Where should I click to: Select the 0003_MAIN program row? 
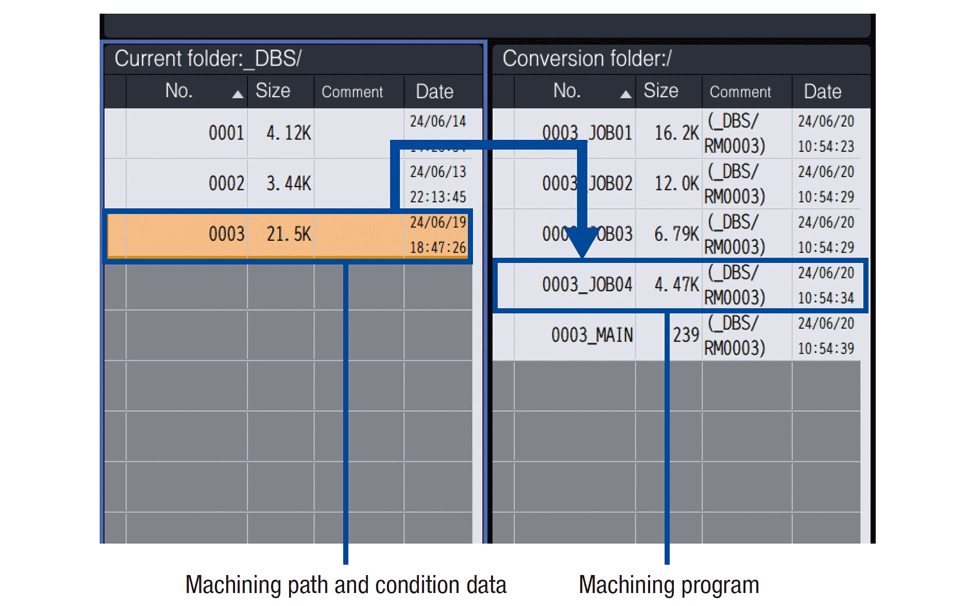click(591, 335)
